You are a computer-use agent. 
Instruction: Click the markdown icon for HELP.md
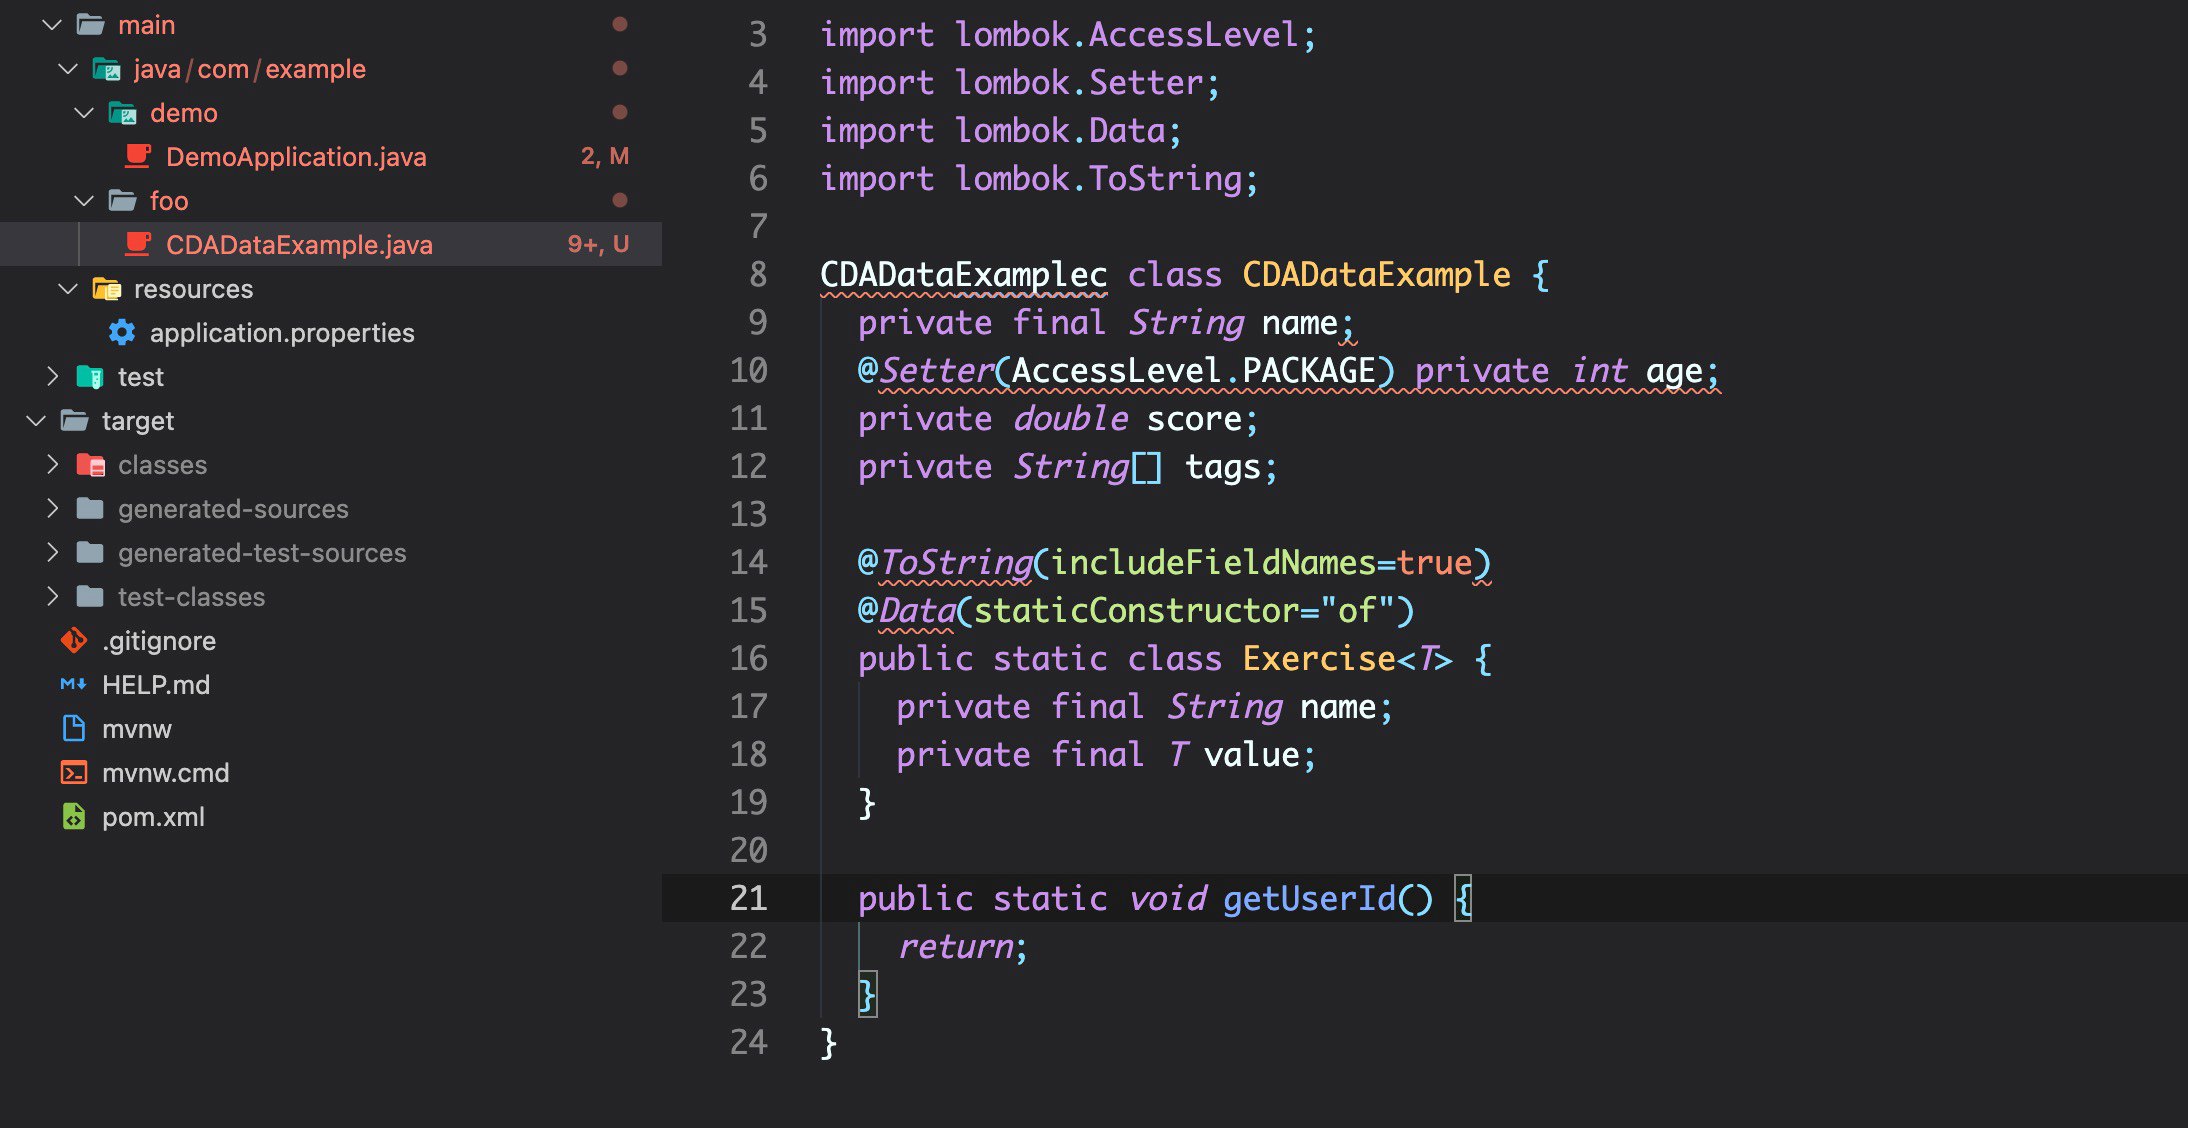tap(73, 684)
